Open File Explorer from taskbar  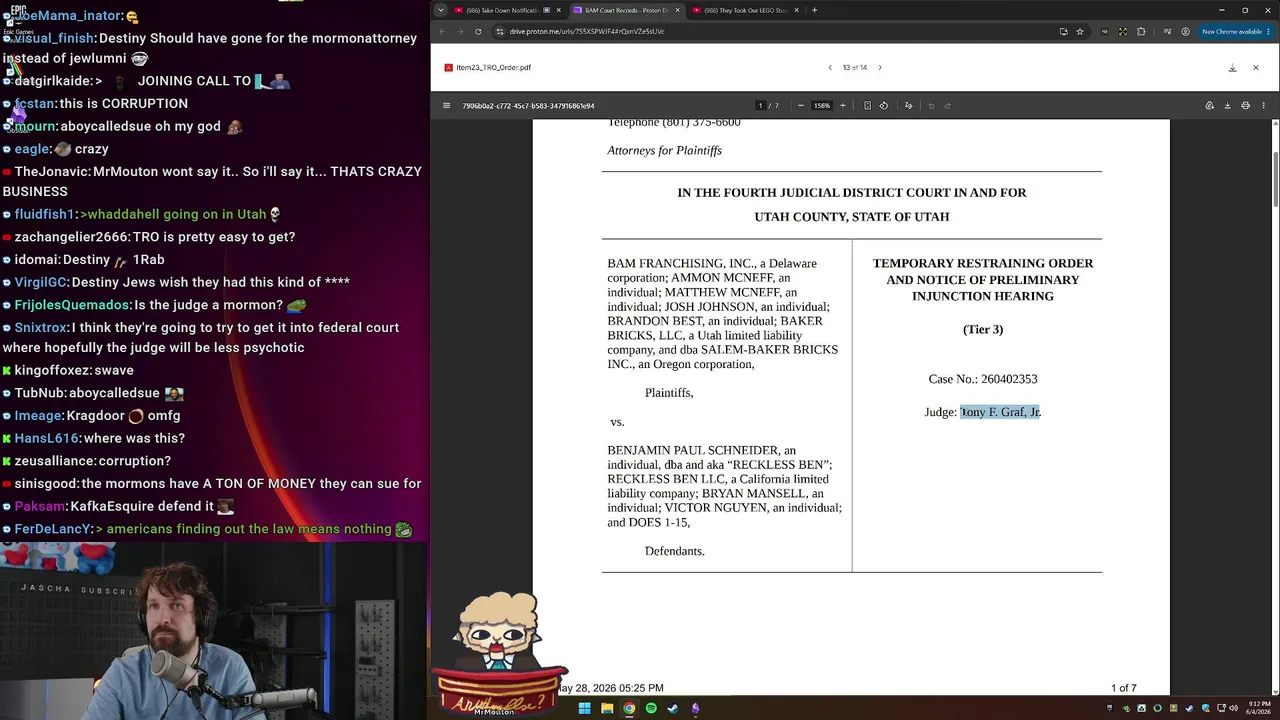607,708
